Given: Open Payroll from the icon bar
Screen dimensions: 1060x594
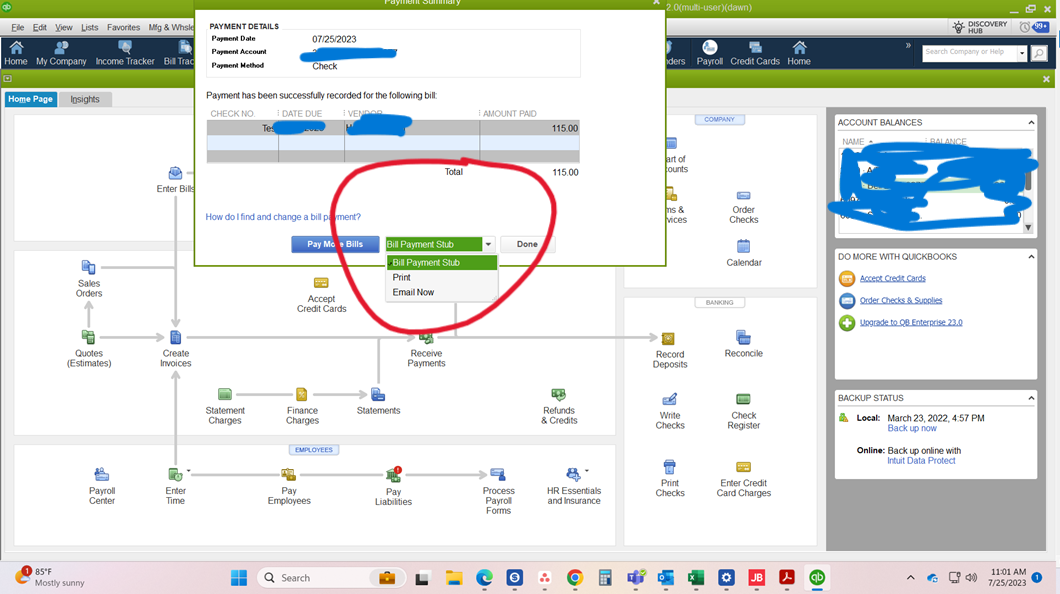Looking at the screenshot, I should pos(709,53).
